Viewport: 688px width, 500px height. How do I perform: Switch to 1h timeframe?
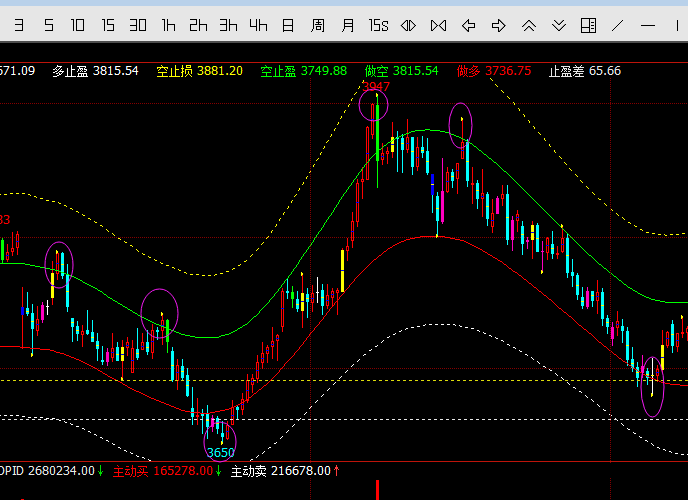pyautogui.click(x=168, y=25)
